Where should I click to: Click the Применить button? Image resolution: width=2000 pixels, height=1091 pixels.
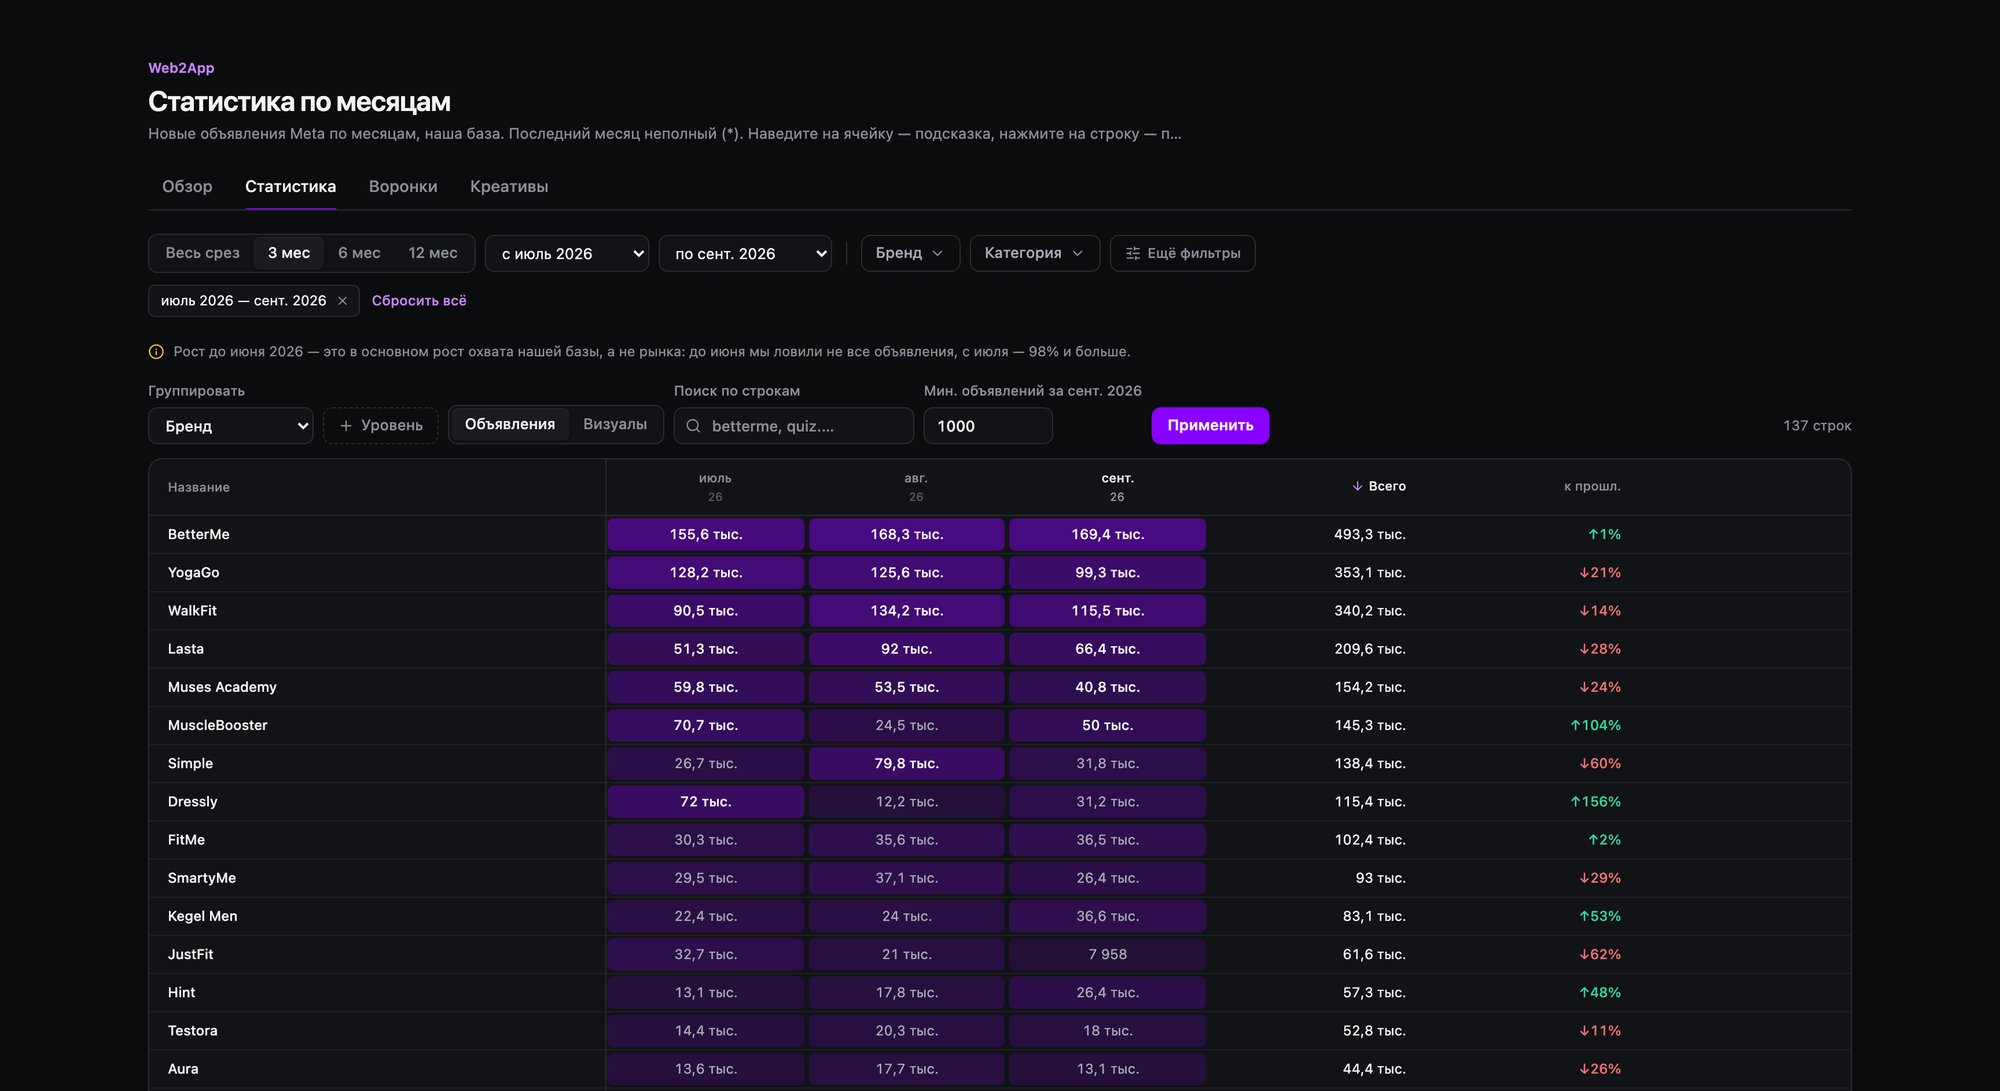coord(1210,426)
